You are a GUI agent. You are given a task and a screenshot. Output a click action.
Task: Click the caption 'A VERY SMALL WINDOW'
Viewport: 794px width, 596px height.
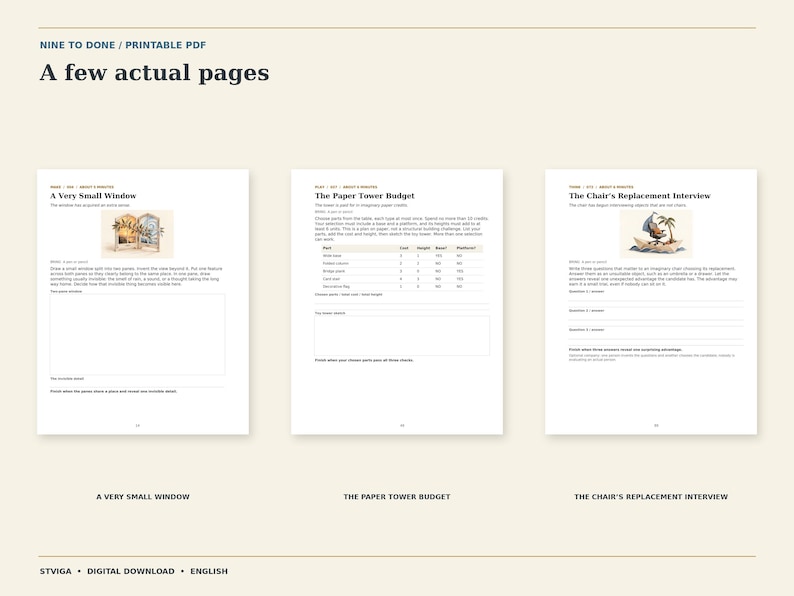point(143,497)
